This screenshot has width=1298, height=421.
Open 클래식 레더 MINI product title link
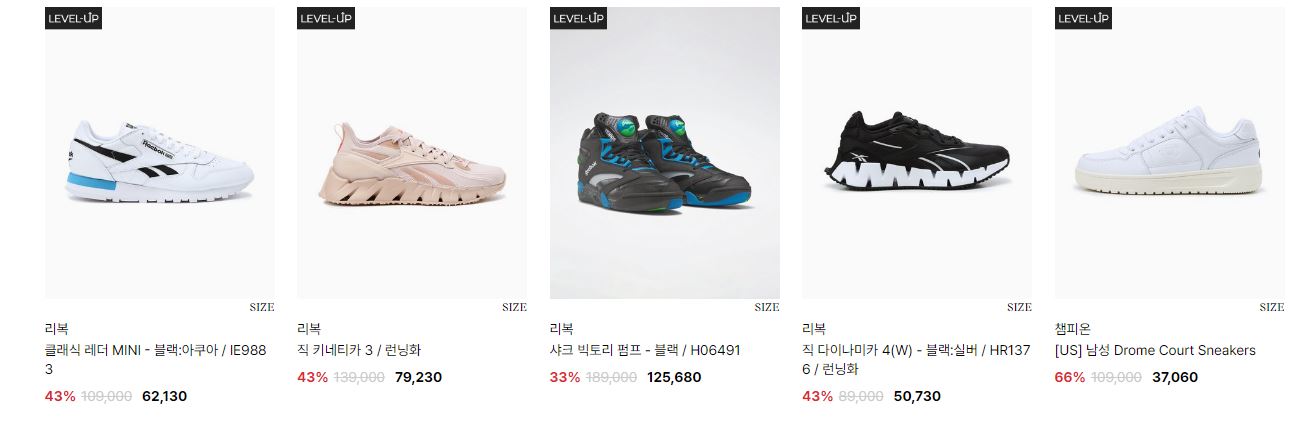point(156,360)
